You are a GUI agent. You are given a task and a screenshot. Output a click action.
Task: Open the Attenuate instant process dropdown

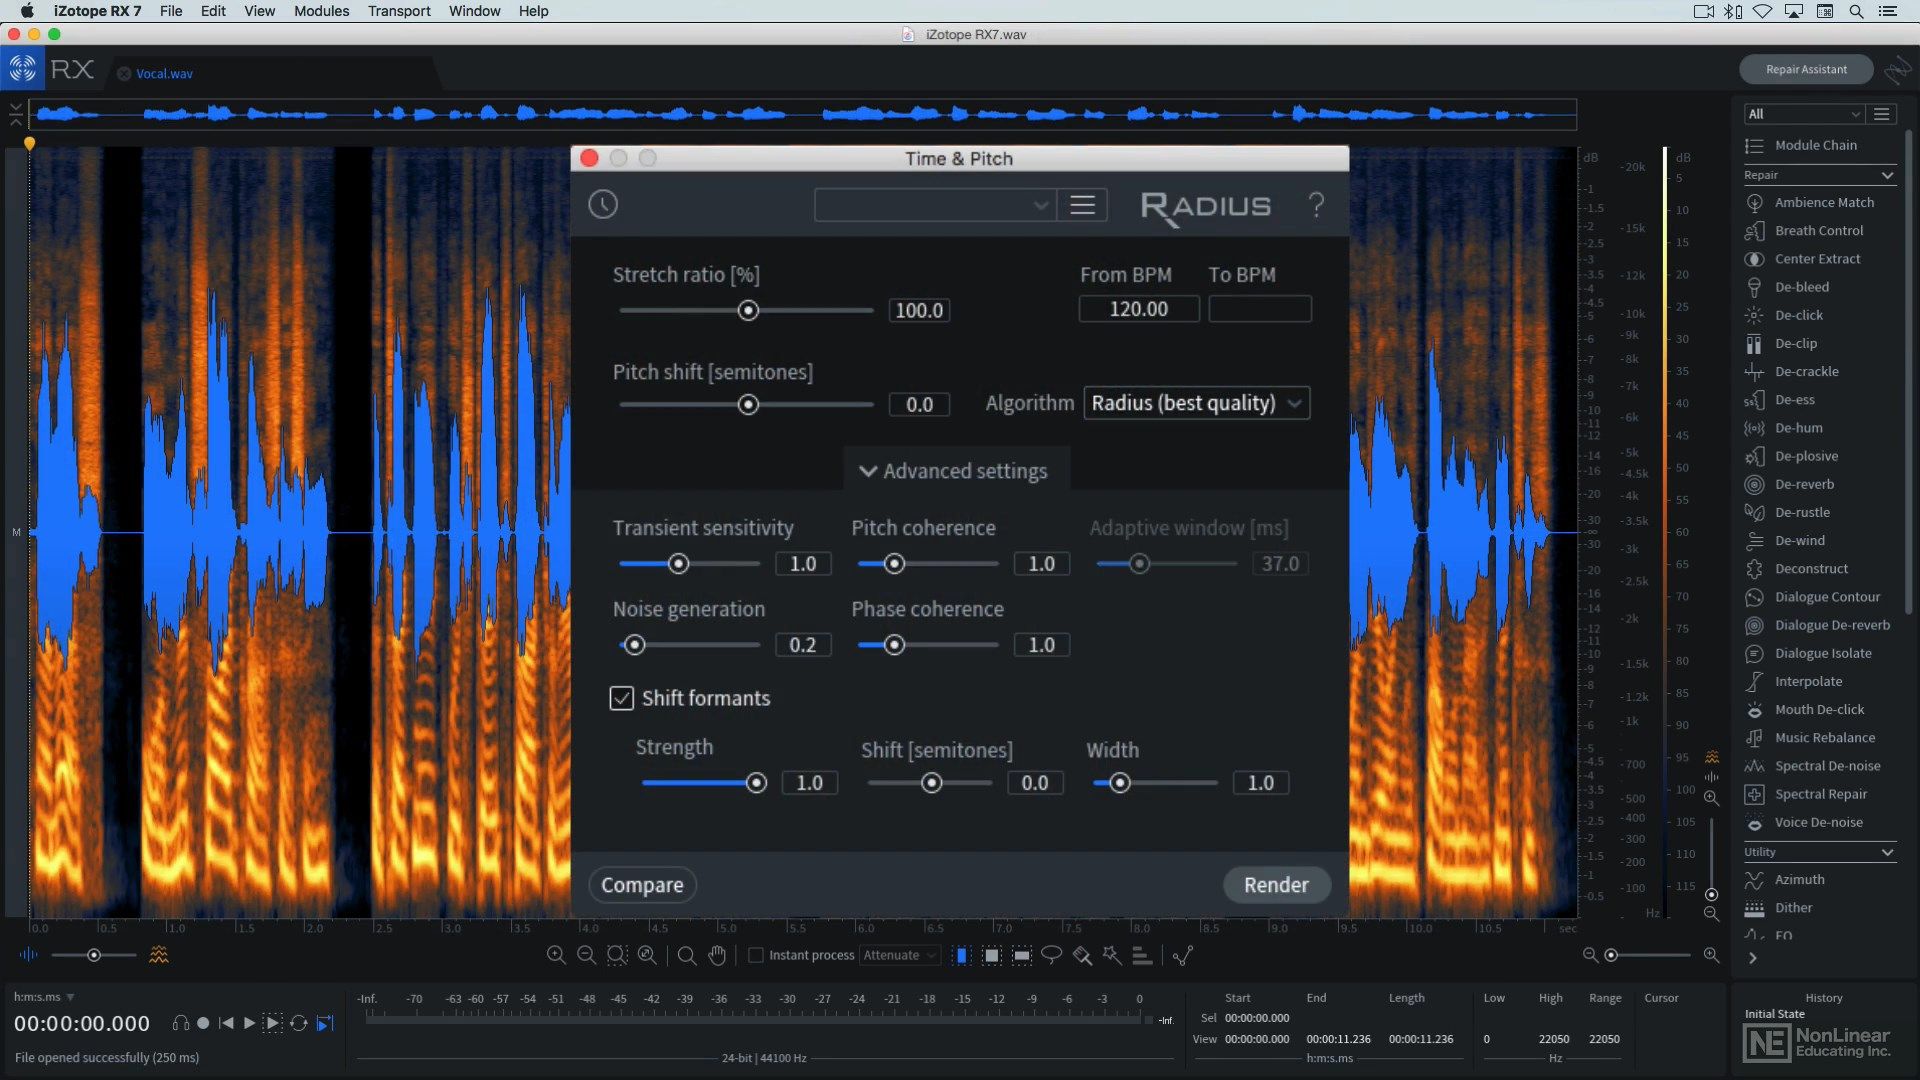pos(900,955)
